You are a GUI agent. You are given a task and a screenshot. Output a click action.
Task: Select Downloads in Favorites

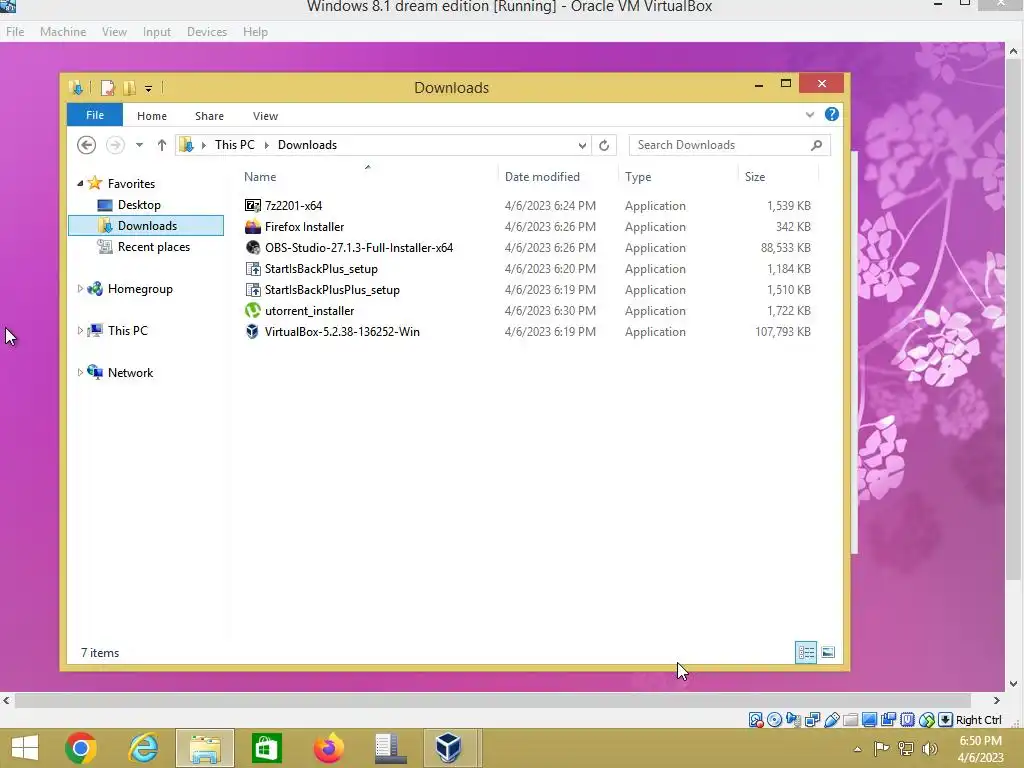click(x=146, y=225)
